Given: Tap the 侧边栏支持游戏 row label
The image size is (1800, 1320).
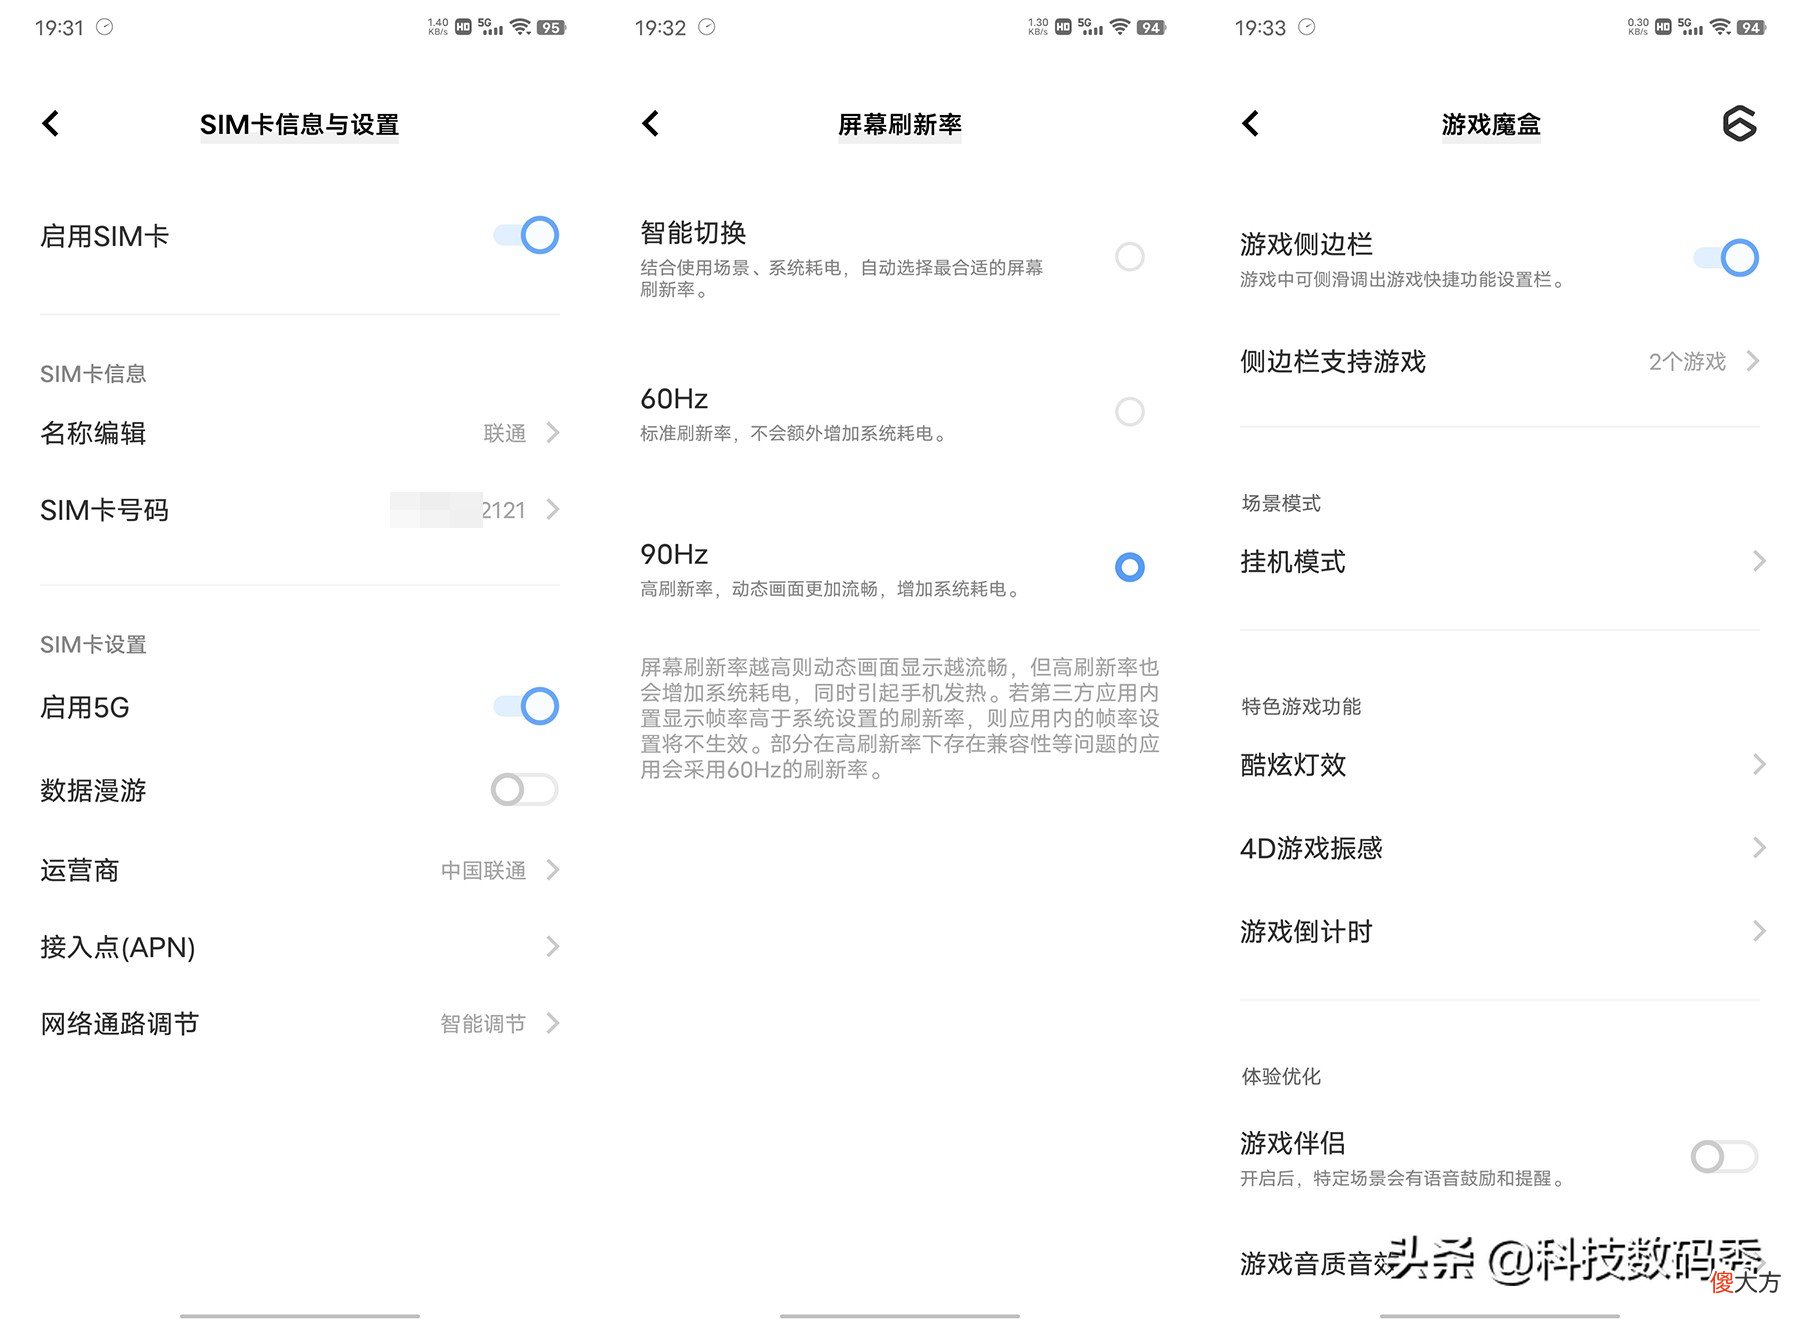Looking at the screenshot, I should point(1333,361).
